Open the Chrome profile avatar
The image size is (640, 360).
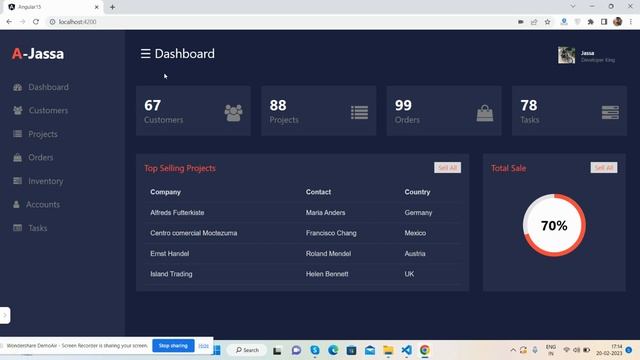coord(618,22)
